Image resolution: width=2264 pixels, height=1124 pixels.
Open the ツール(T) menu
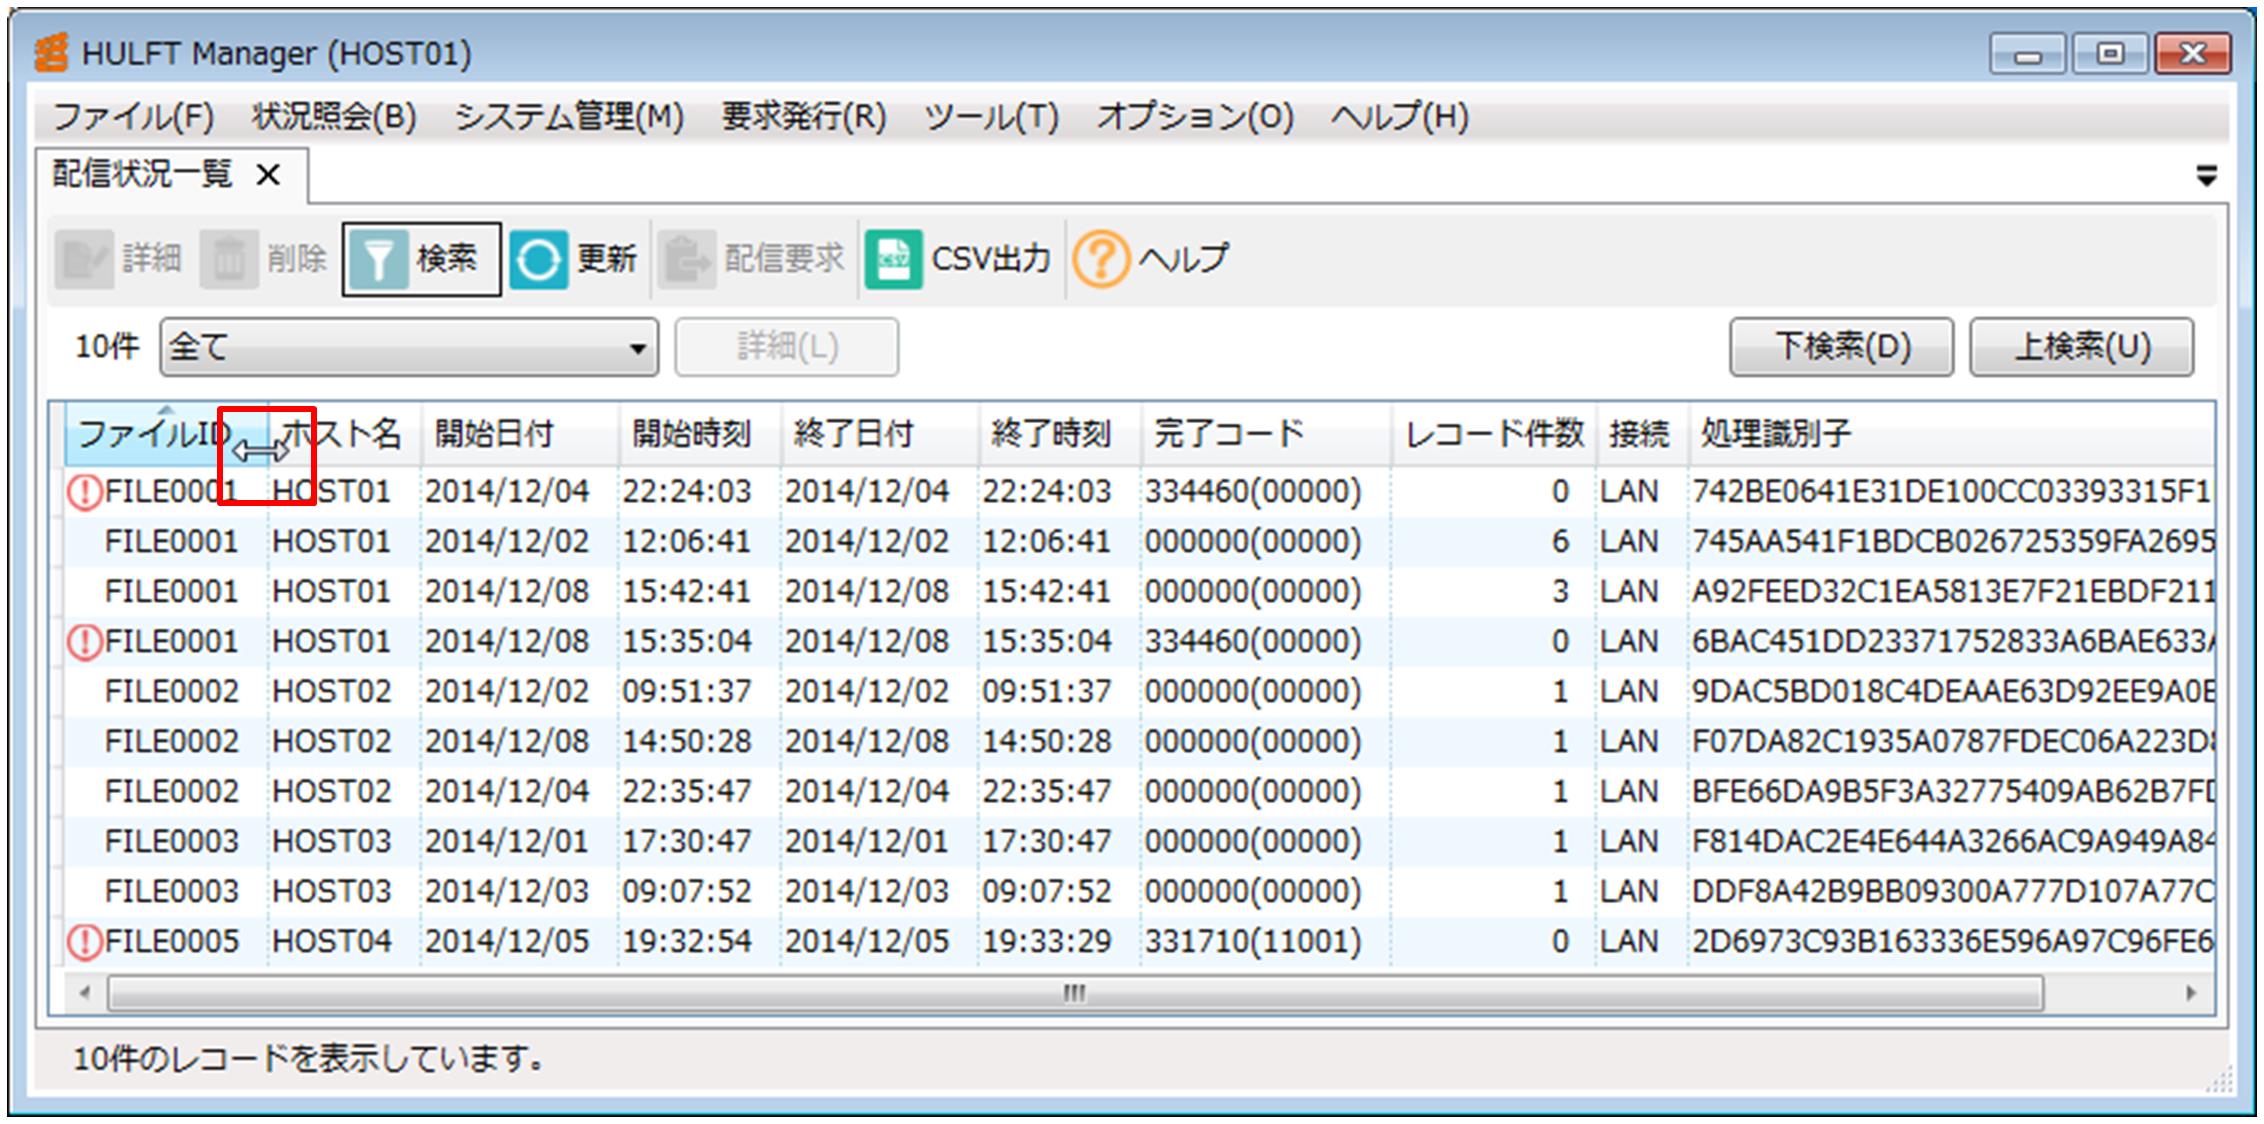(991, 117)
